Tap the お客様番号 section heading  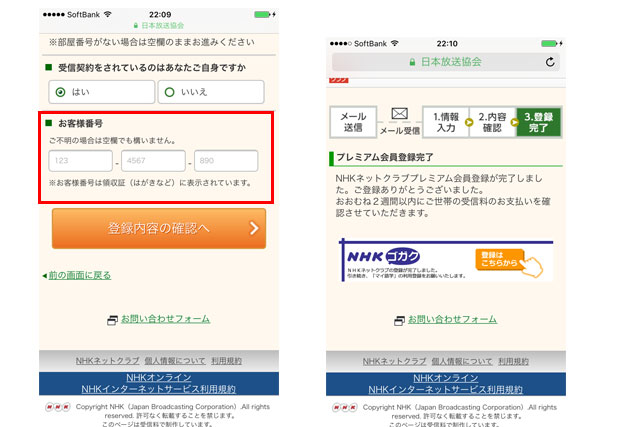(x=80, y=123)
